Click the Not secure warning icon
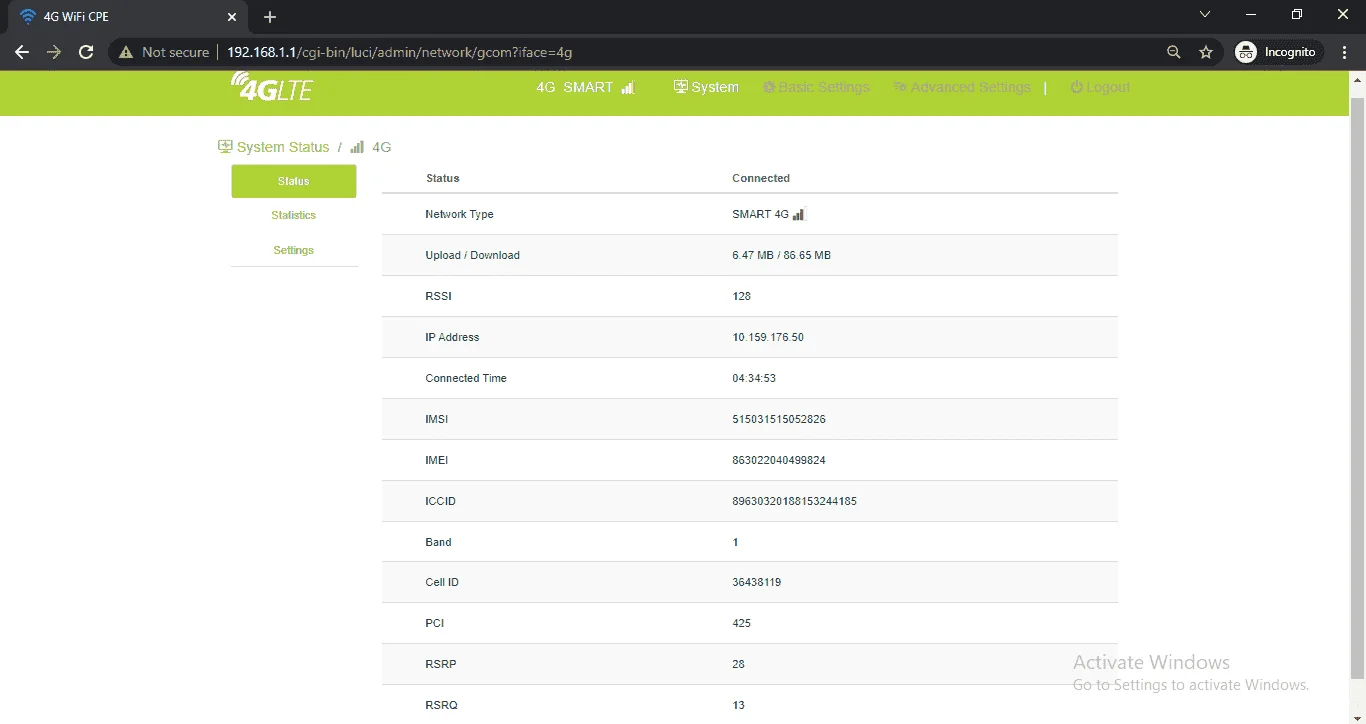1366x724 pixels. 126,52
